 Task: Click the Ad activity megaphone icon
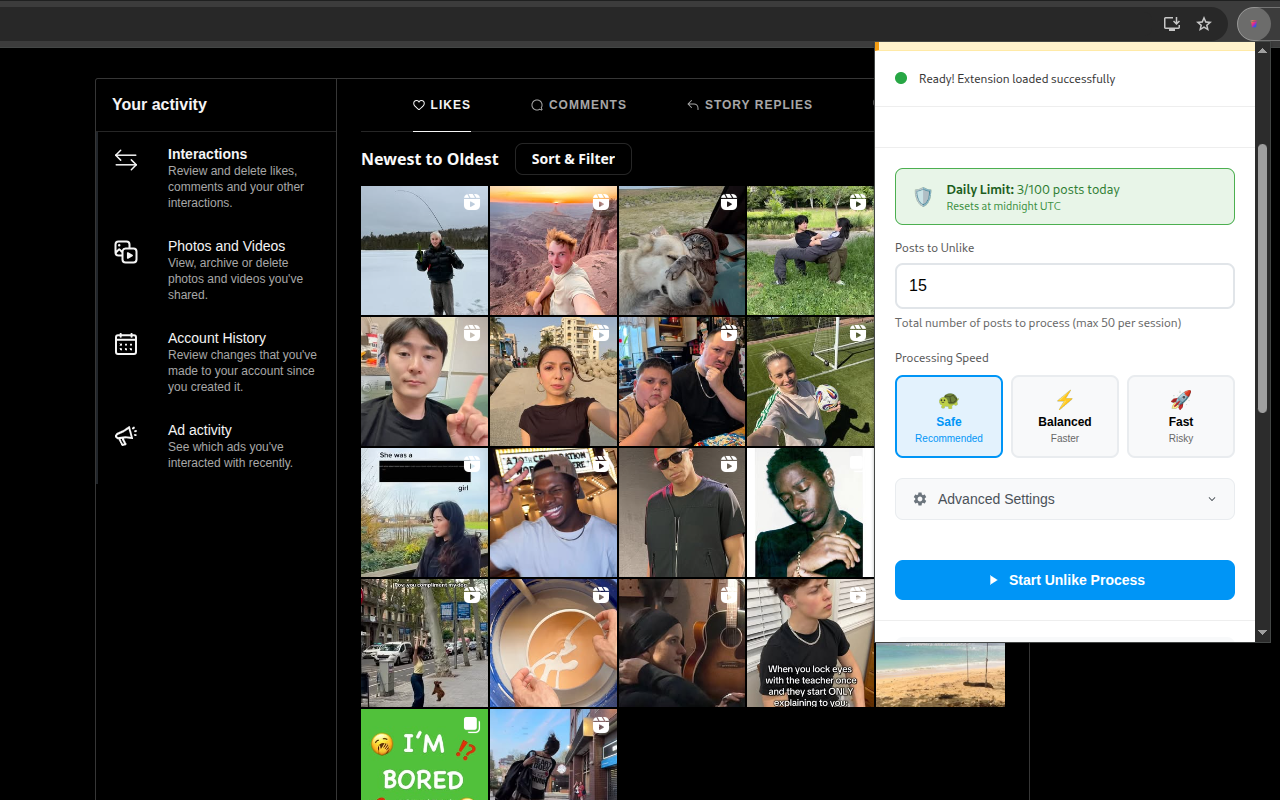tap(126, 436)
